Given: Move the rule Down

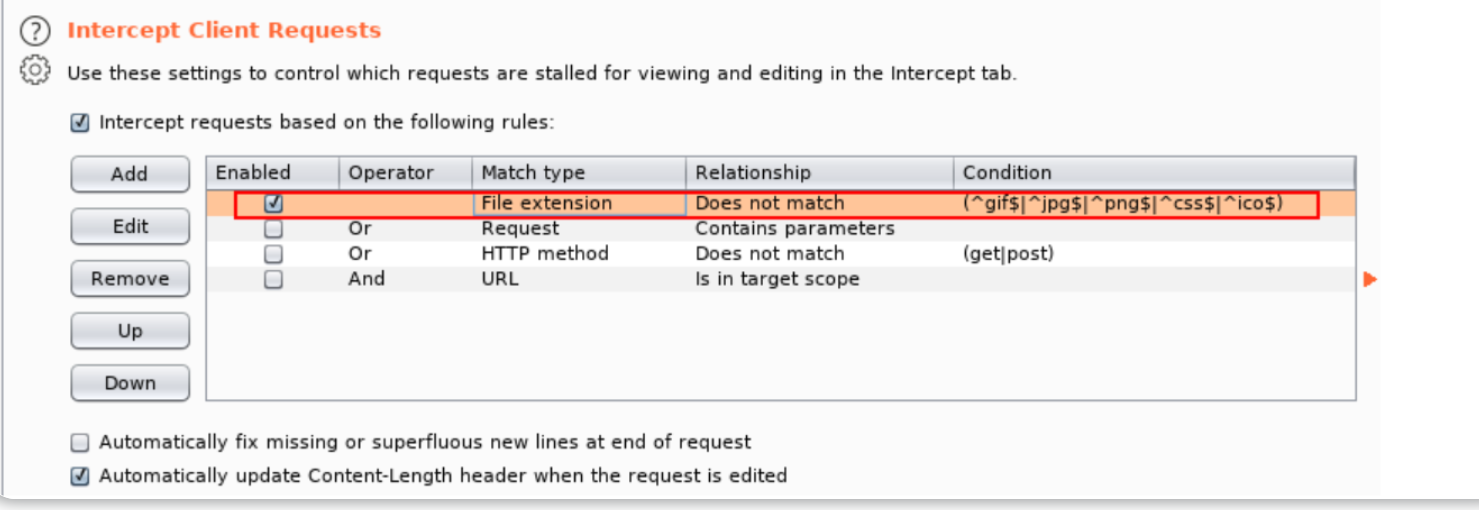Looking at the screenshot, I should click(129, 383).
